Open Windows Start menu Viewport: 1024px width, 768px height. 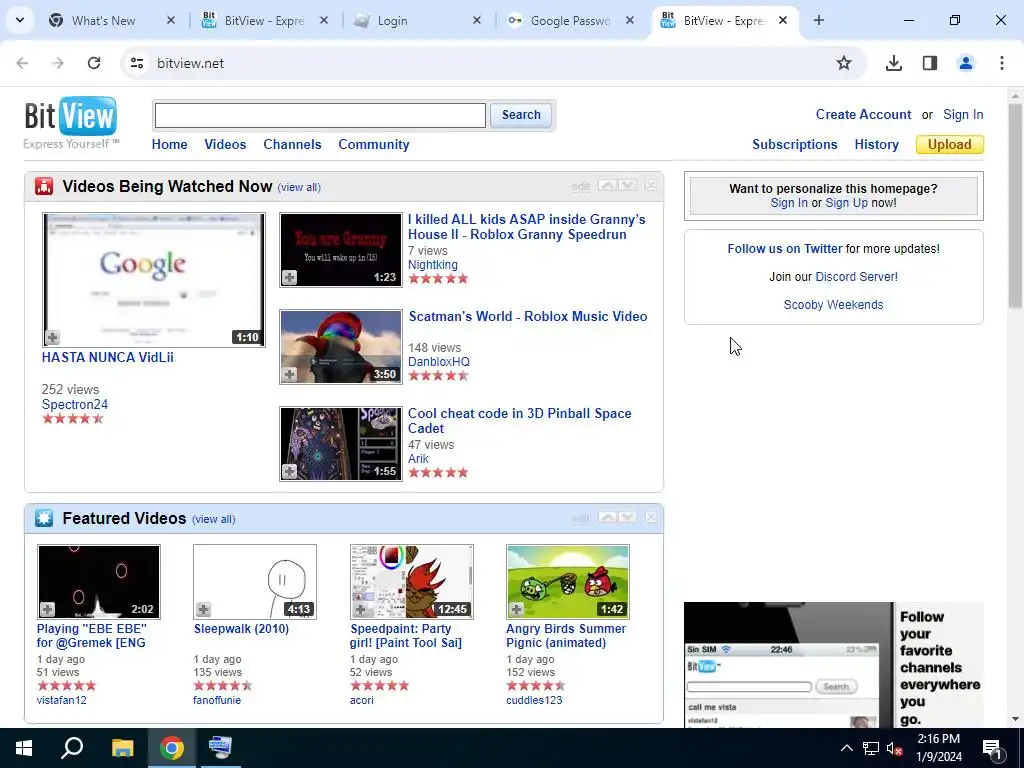click(24, 748)
